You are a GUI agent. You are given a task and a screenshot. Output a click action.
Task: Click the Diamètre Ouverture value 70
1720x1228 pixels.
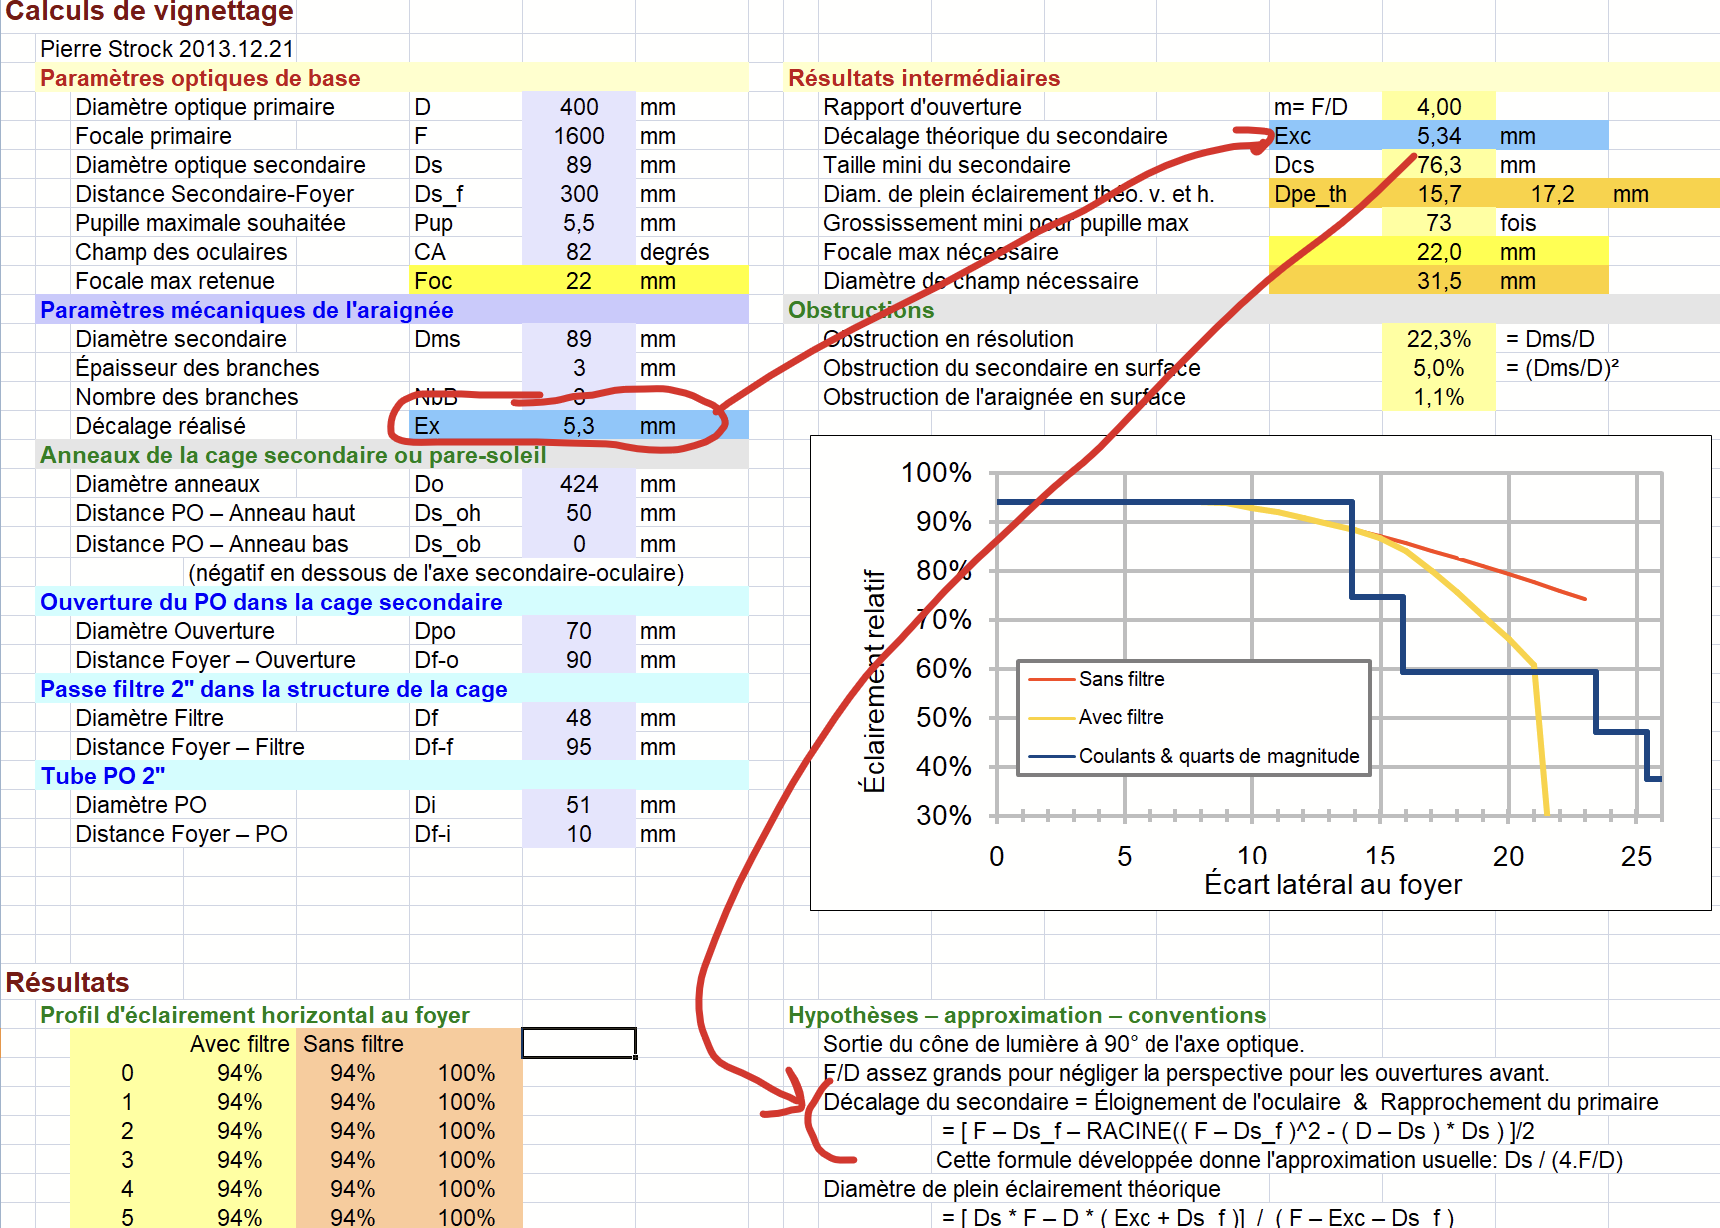[578, 631]
